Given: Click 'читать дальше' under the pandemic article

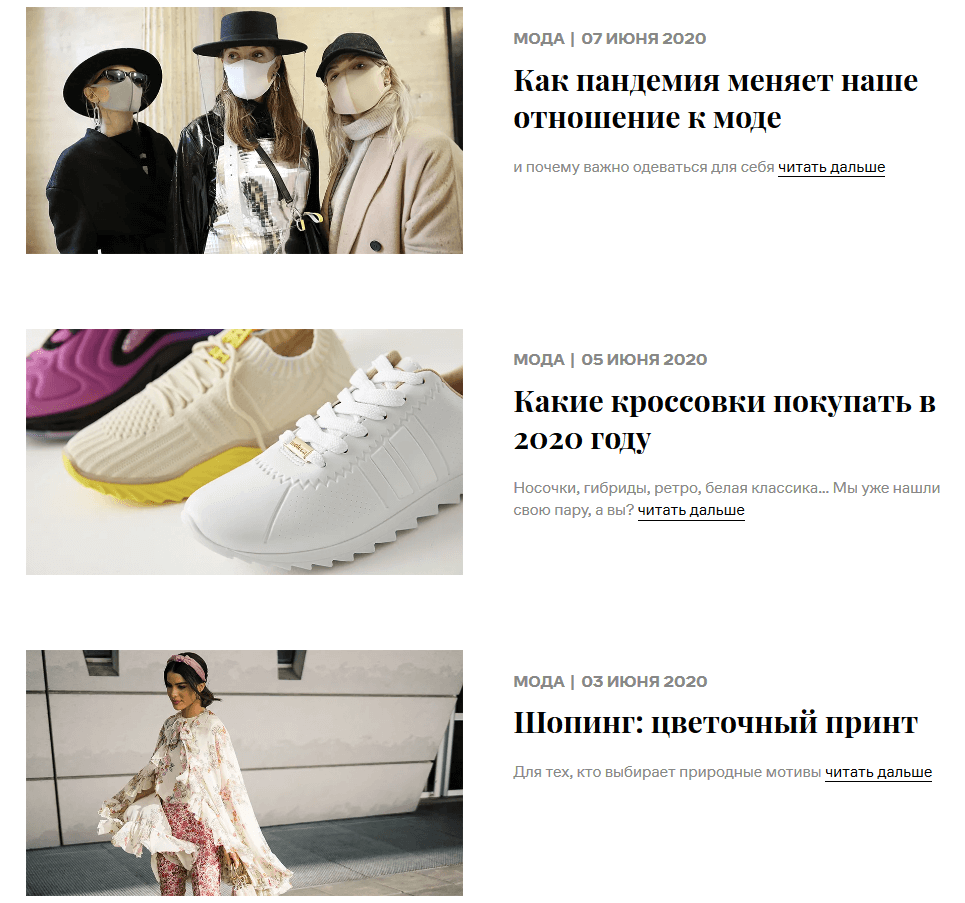Looking at the screenshot, I should click(x=831, y=167).
